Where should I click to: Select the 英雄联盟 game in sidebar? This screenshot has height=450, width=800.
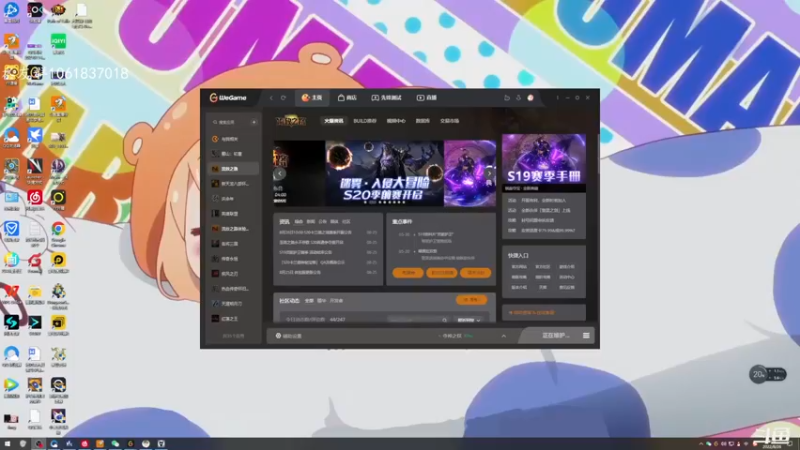coord(233,214)
